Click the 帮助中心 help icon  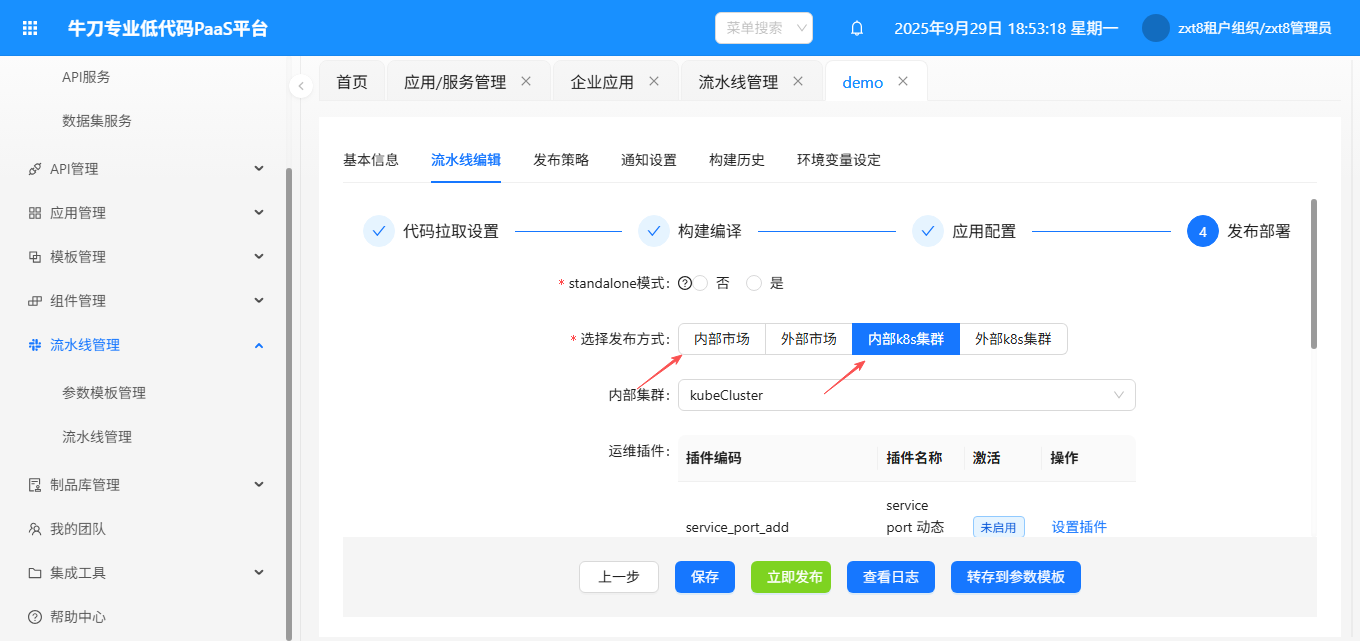pyautogui.click(x=35, y=617)
